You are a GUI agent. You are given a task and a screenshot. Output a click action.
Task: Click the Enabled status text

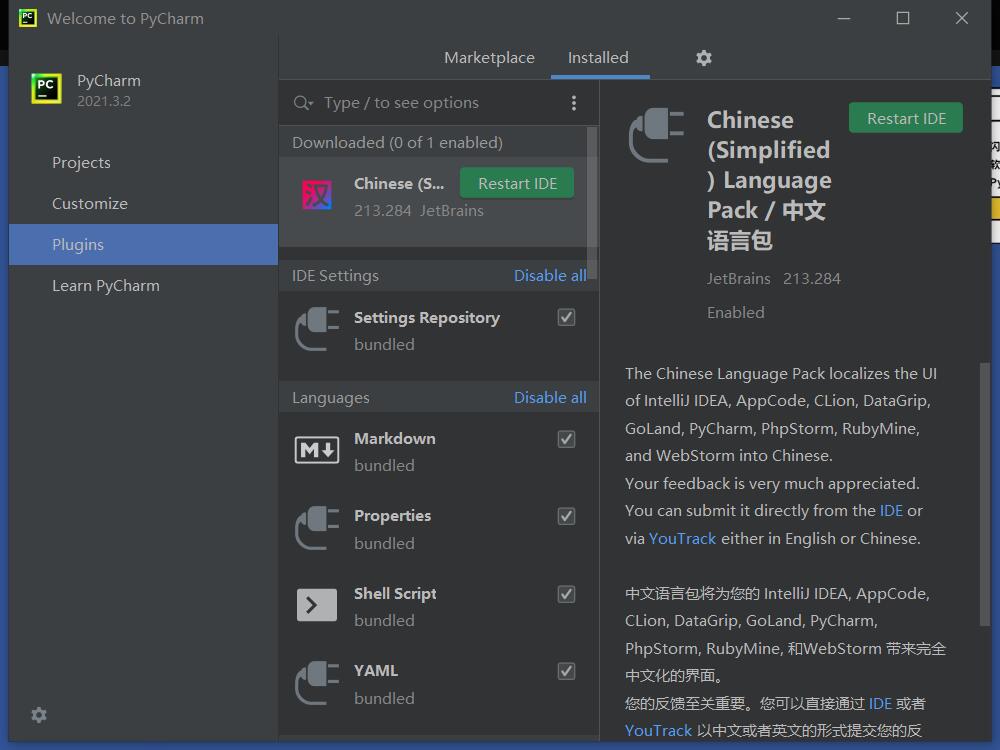[735, 312]
